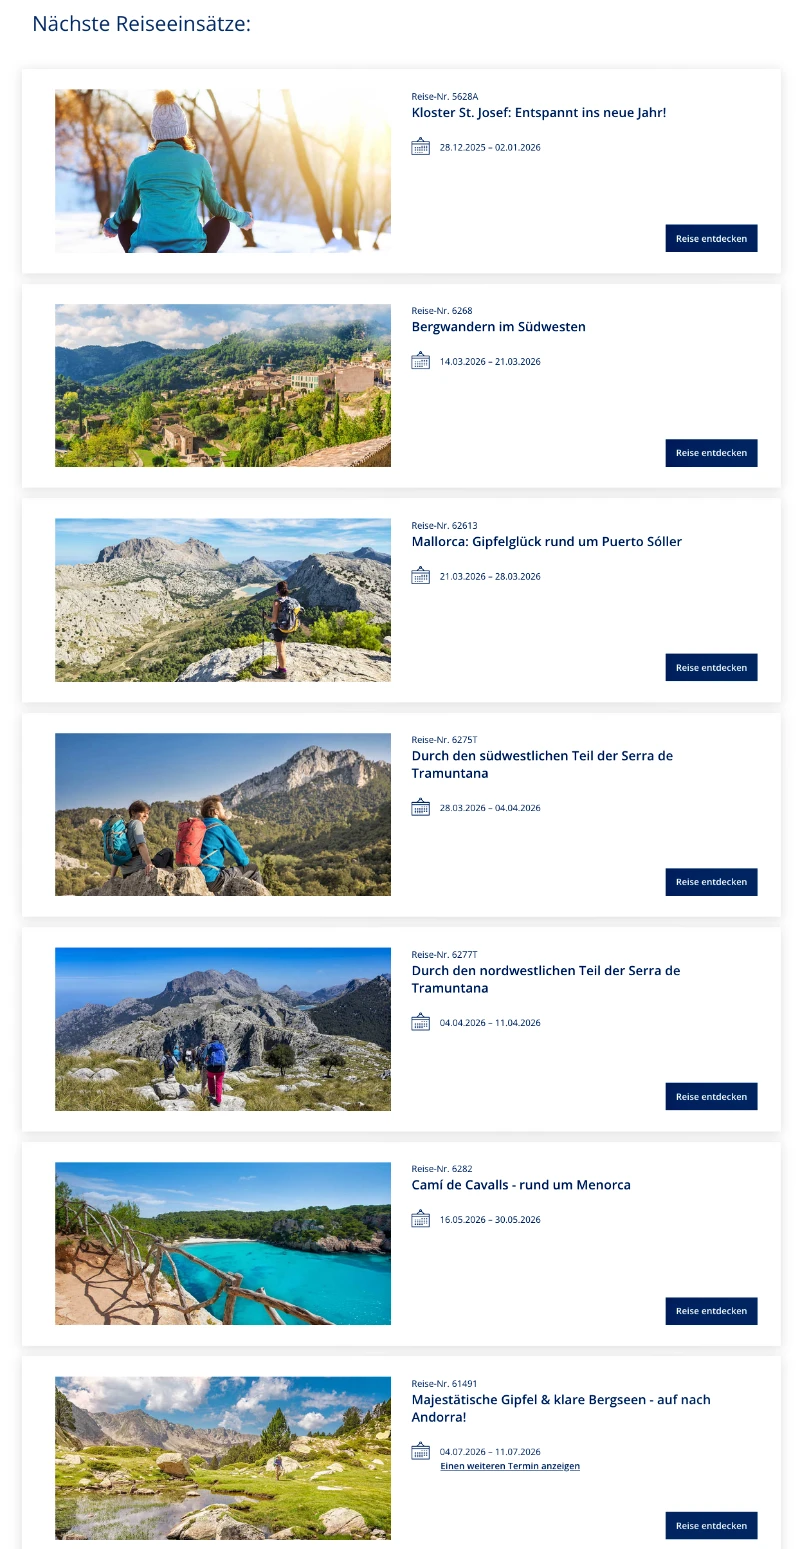The height and width of the screenshot is (1549, 800).
Task: Click 'Reise entdecken' for Camí de Cavalls
Action: coord(711,1311)
